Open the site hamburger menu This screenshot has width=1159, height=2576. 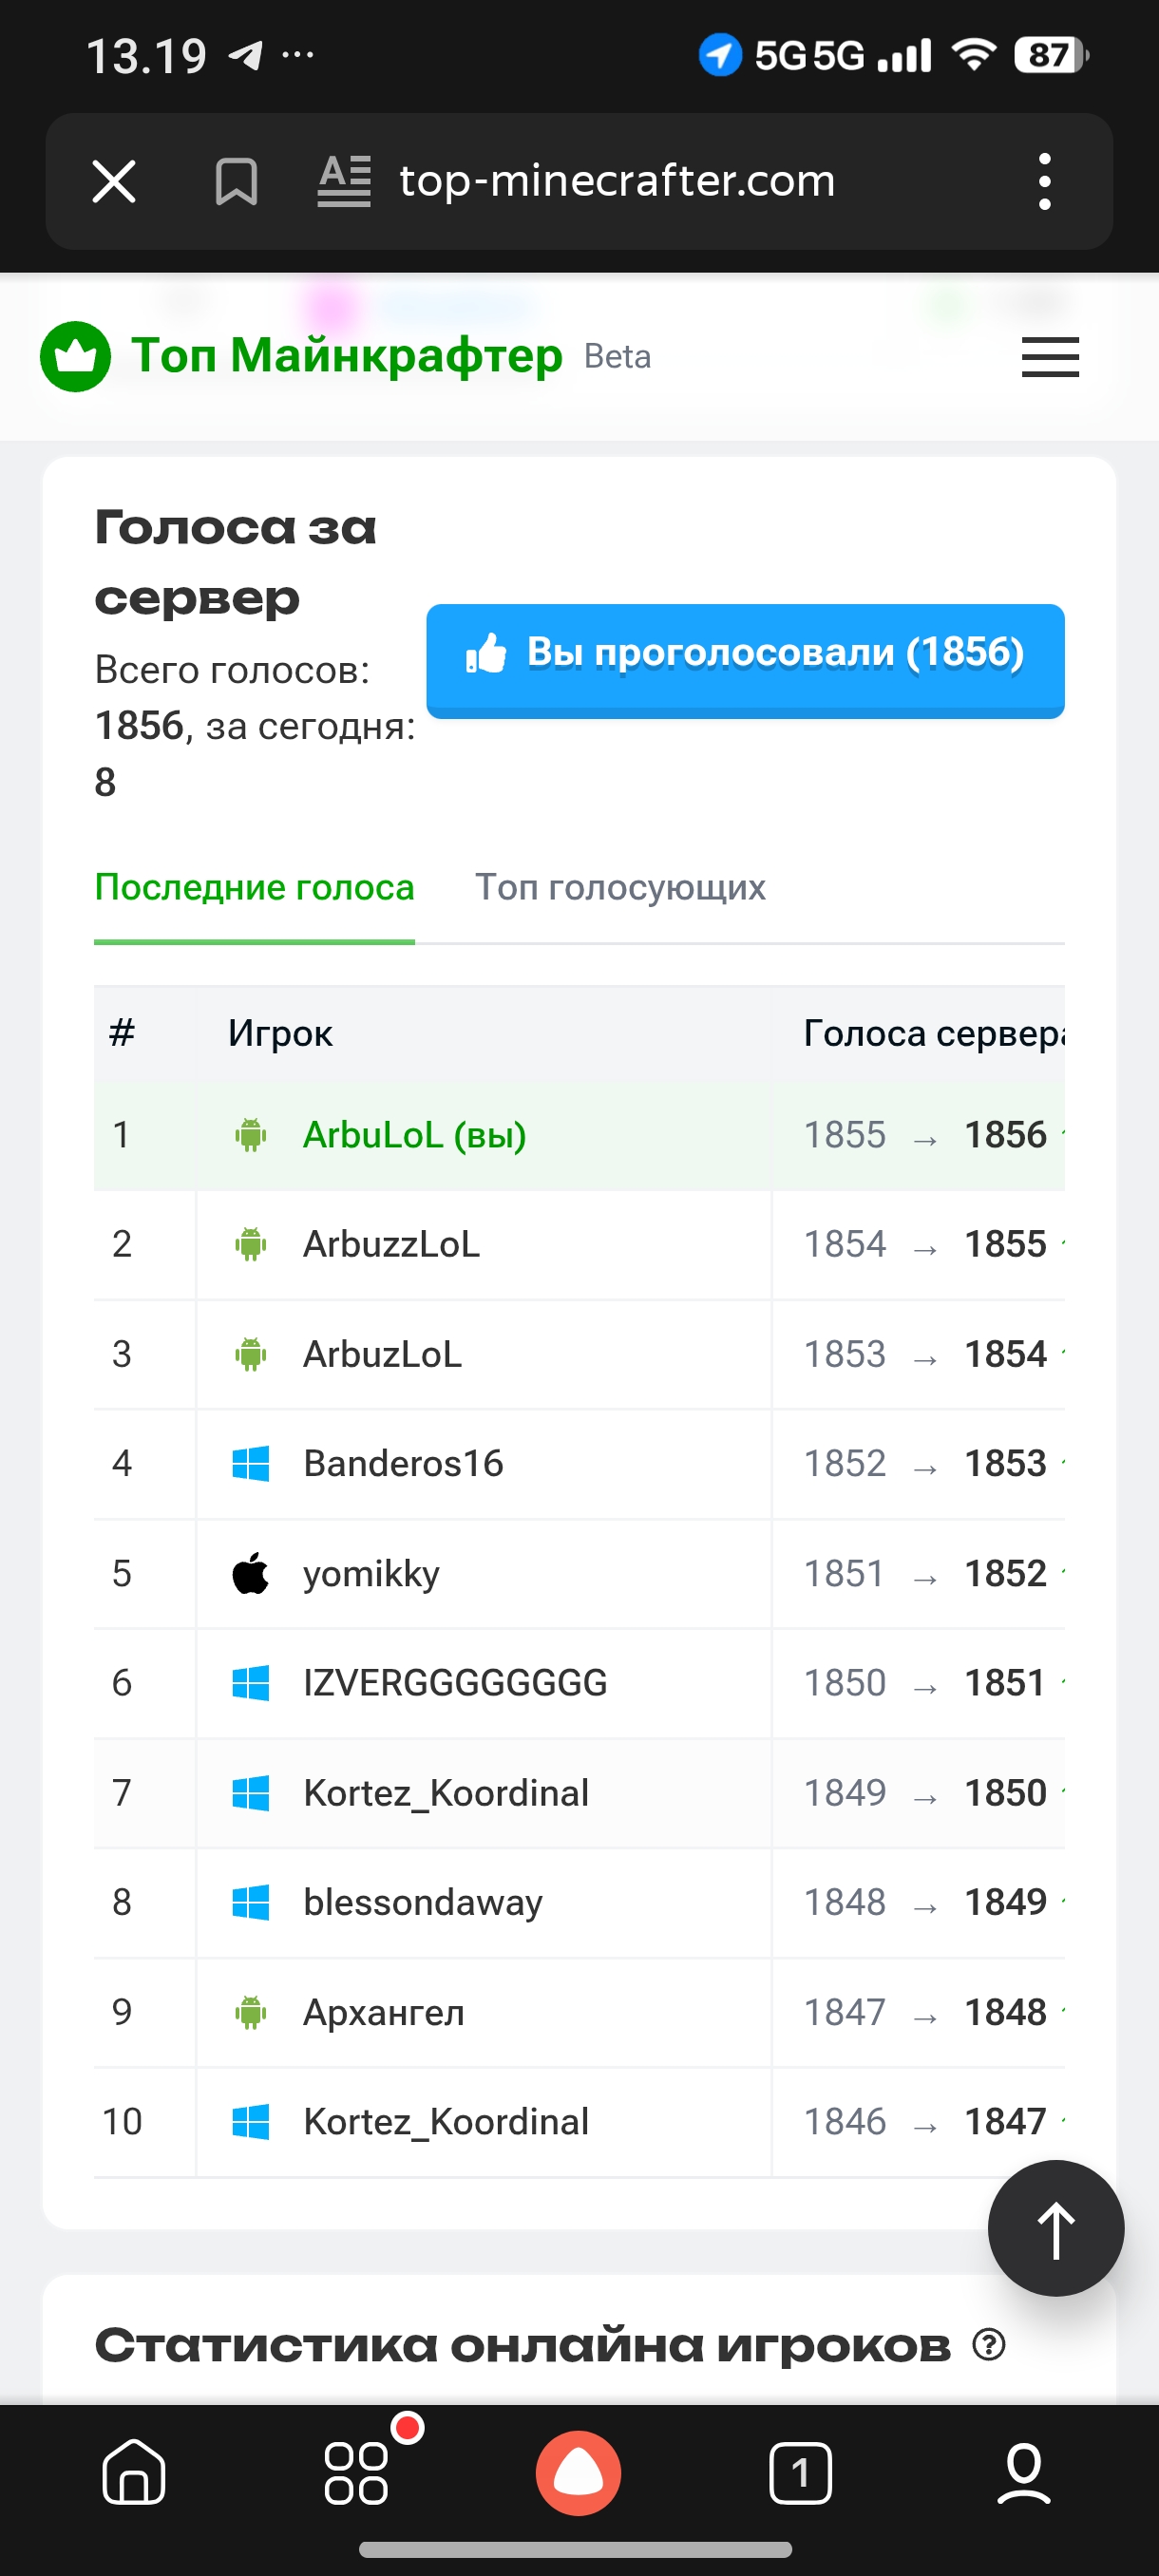1049,357
